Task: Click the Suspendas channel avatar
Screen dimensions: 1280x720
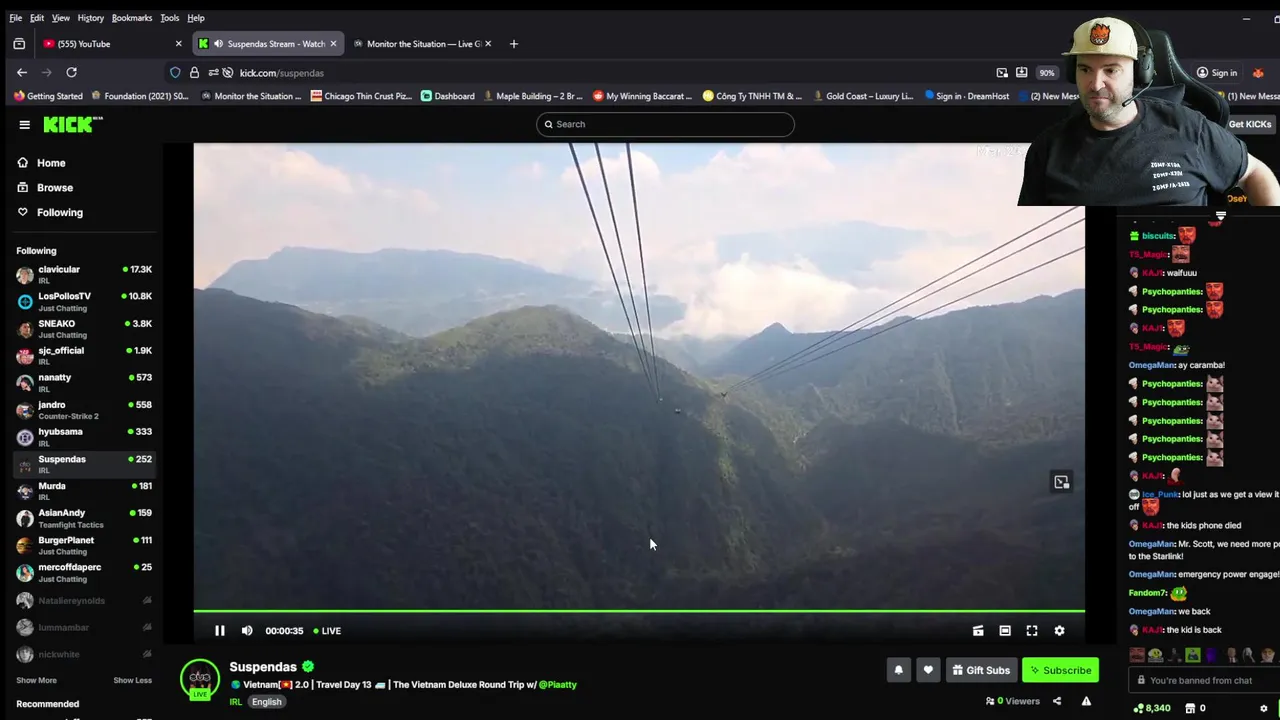Action: (200, 678)
